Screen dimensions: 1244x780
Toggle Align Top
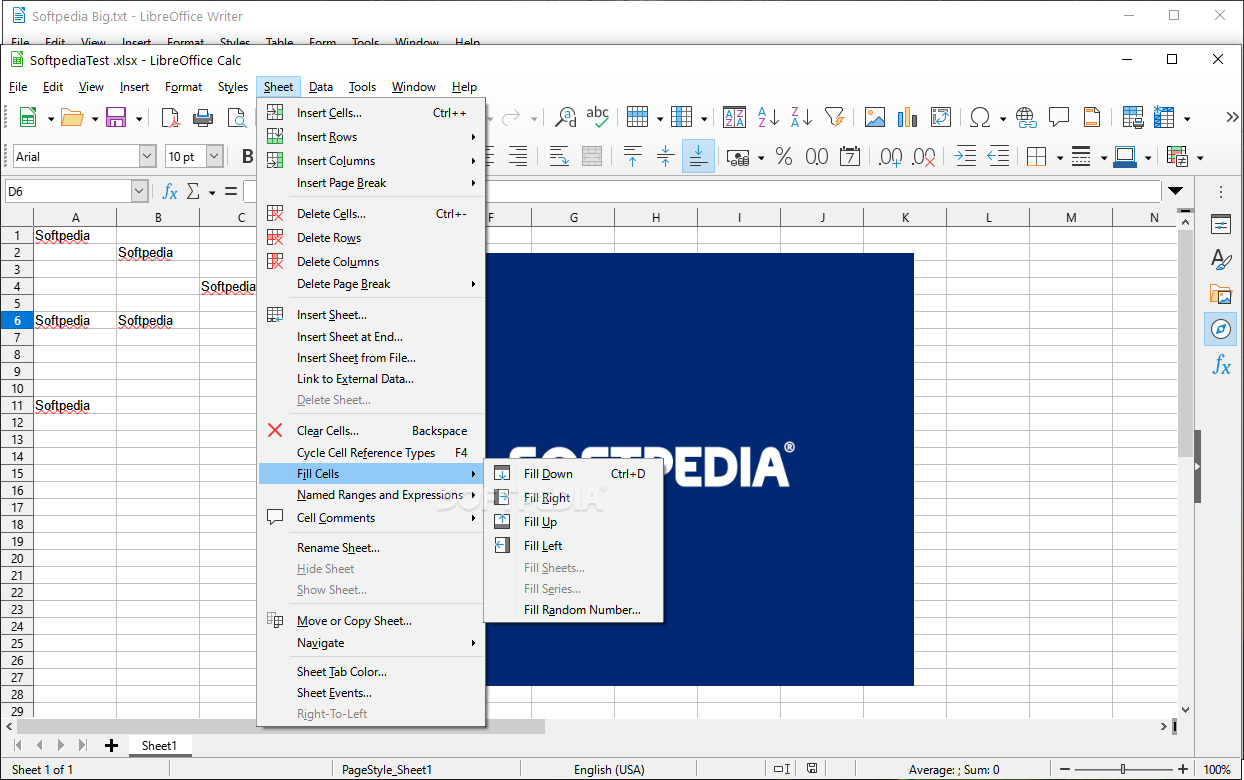[632, 157]
